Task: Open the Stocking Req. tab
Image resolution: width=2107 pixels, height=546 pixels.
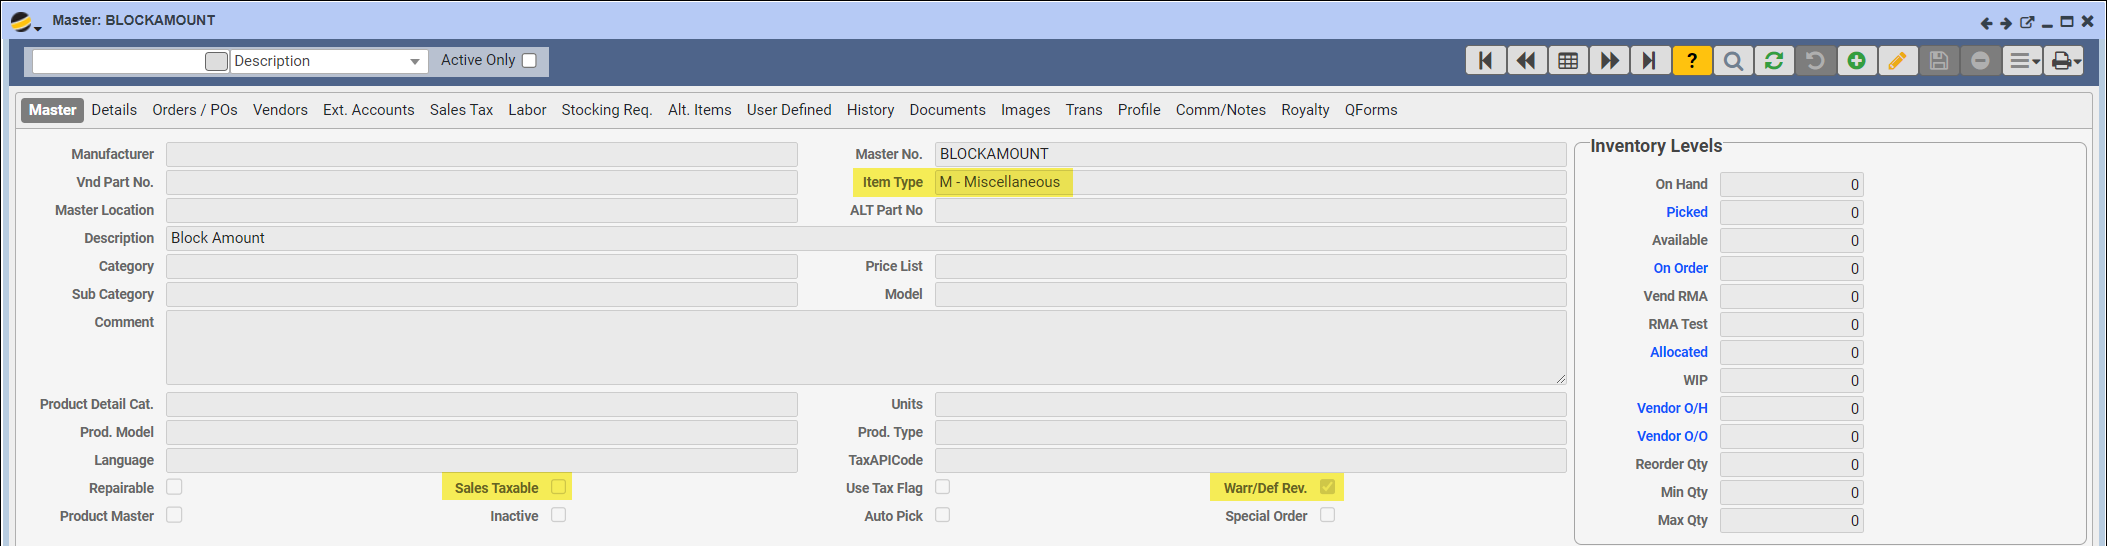Action: tap(606, 110)
